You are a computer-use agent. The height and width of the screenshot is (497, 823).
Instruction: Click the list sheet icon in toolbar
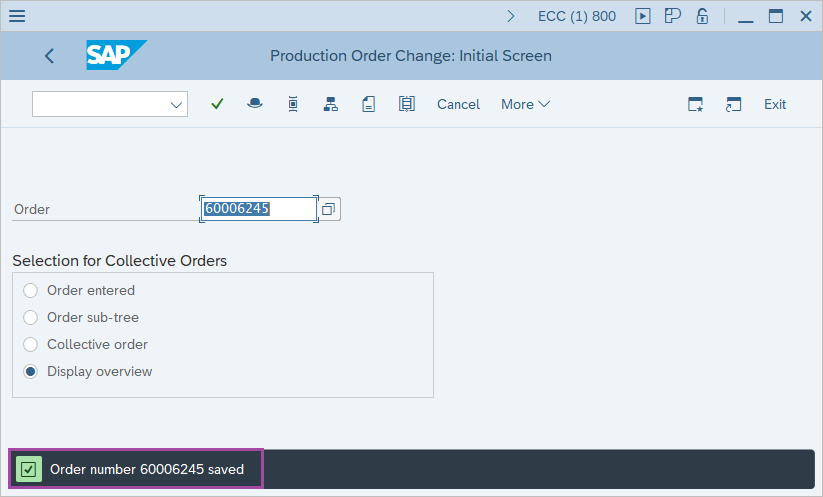coord(406,104)
